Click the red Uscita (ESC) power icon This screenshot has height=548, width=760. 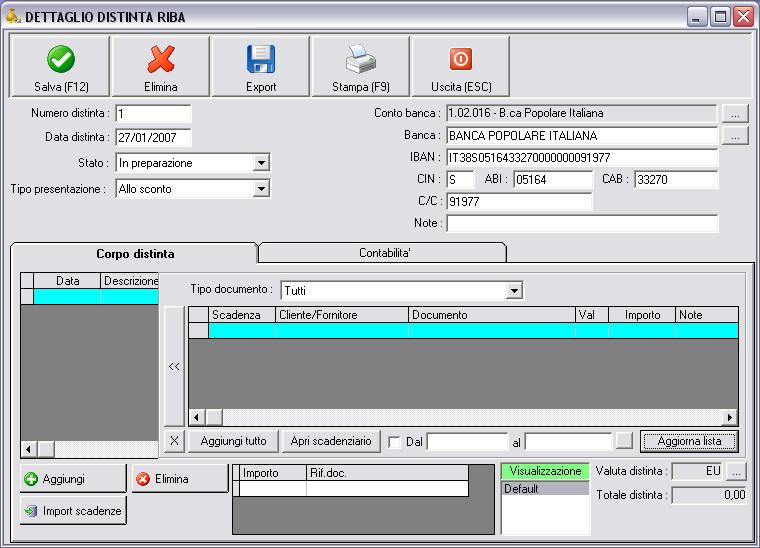click(x=460, y=59)
